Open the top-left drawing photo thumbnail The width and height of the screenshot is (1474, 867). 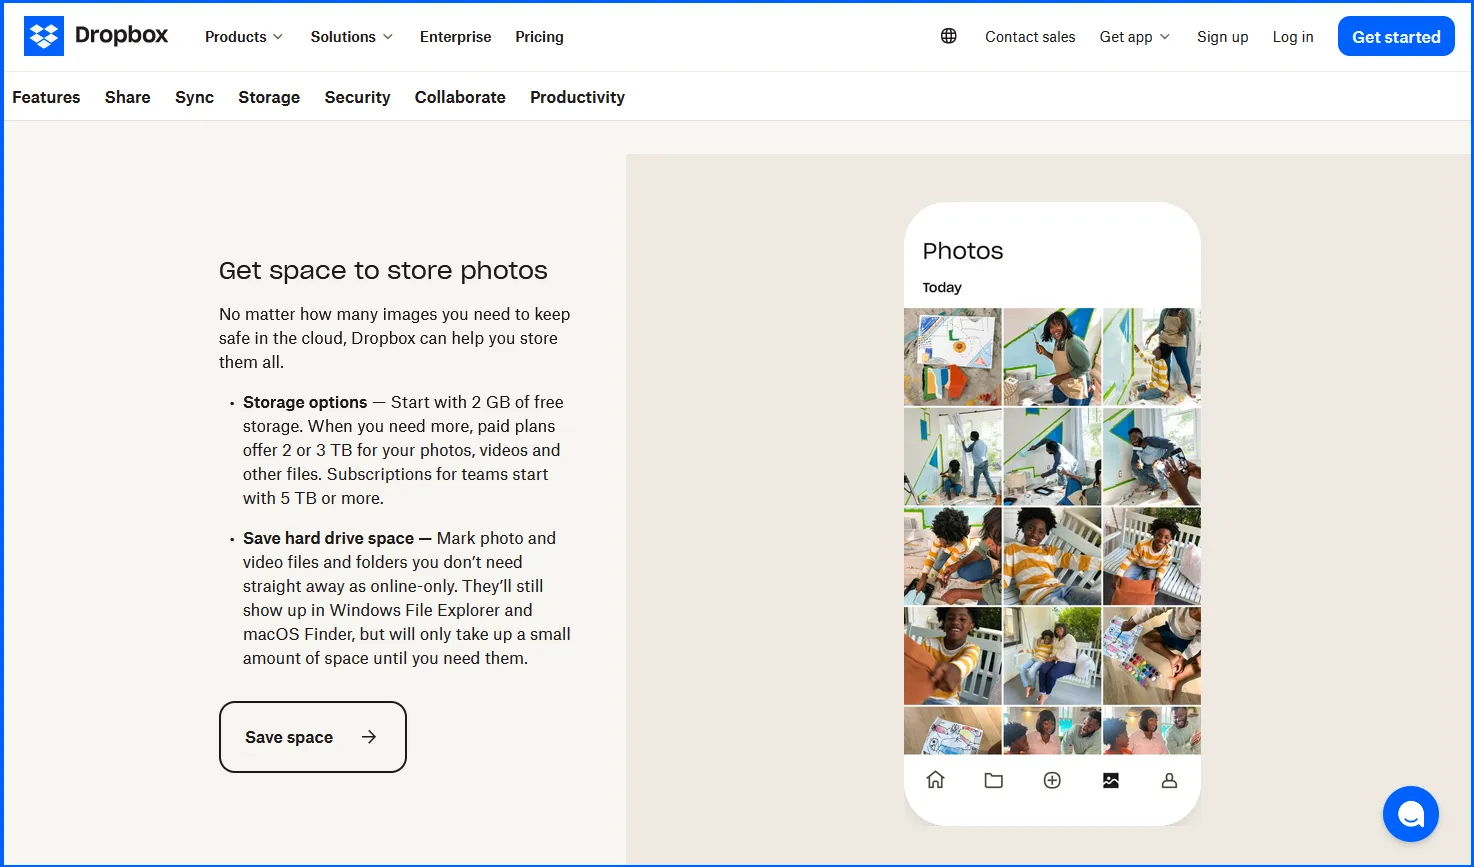point(952,356)
